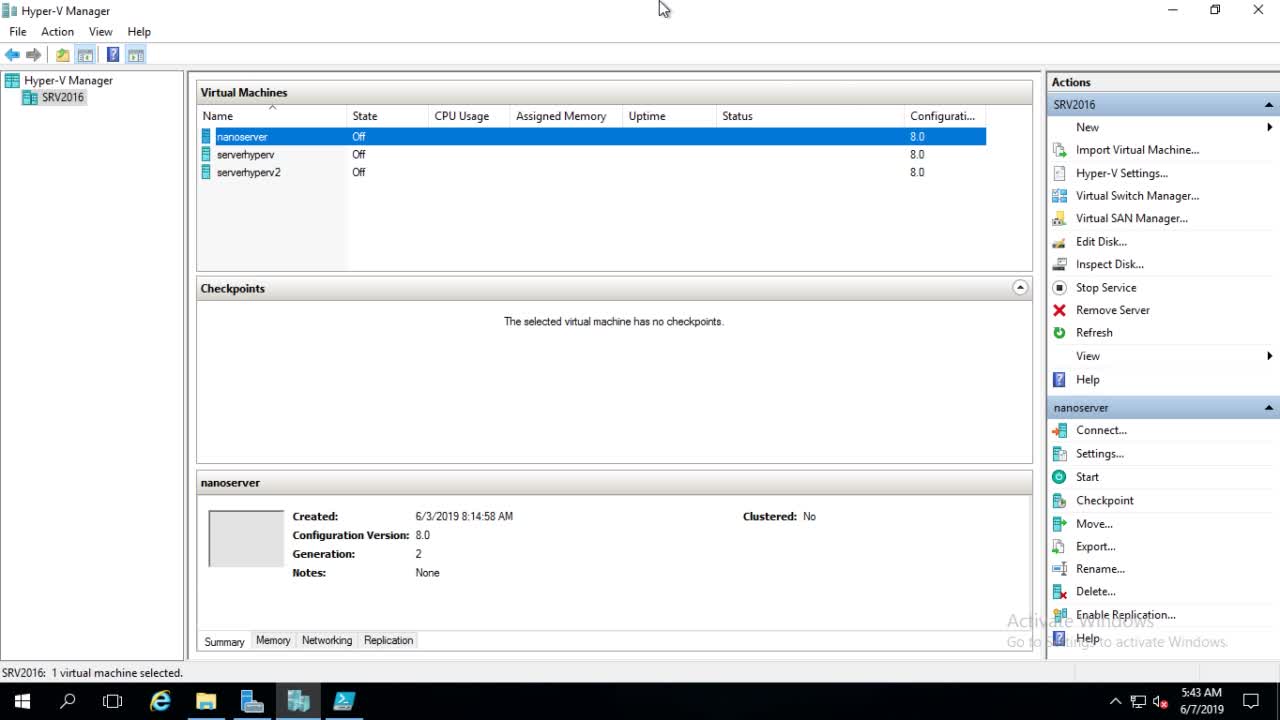Open the View menu in menu bar

click(100, 32)
